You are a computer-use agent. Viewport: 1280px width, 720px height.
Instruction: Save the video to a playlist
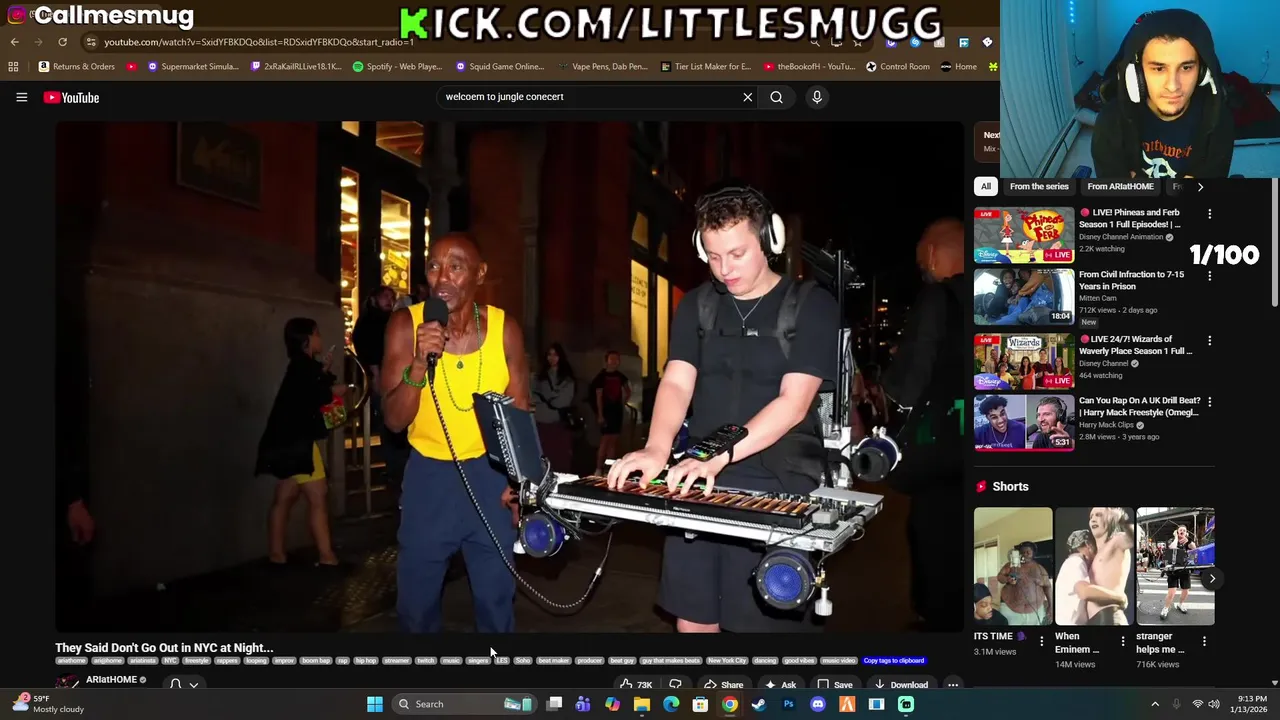pyautogui.click(x=835, y=684)
